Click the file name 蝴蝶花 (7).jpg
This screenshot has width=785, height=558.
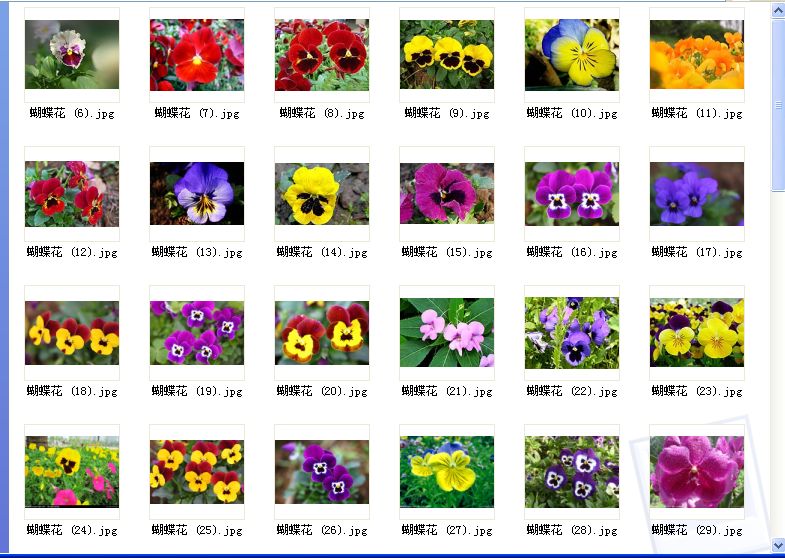tap(197, 114)
